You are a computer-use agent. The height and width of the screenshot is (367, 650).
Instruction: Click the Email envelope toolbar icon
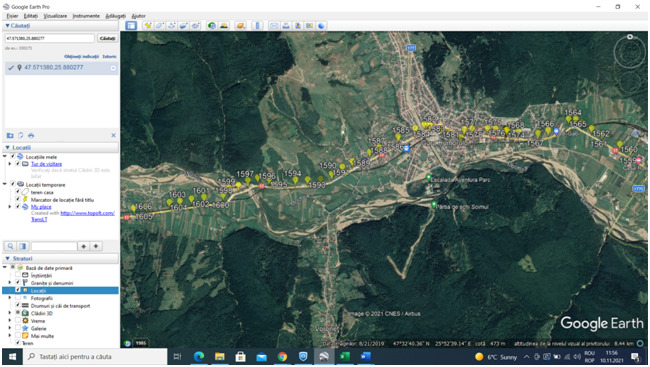(274, 26)
